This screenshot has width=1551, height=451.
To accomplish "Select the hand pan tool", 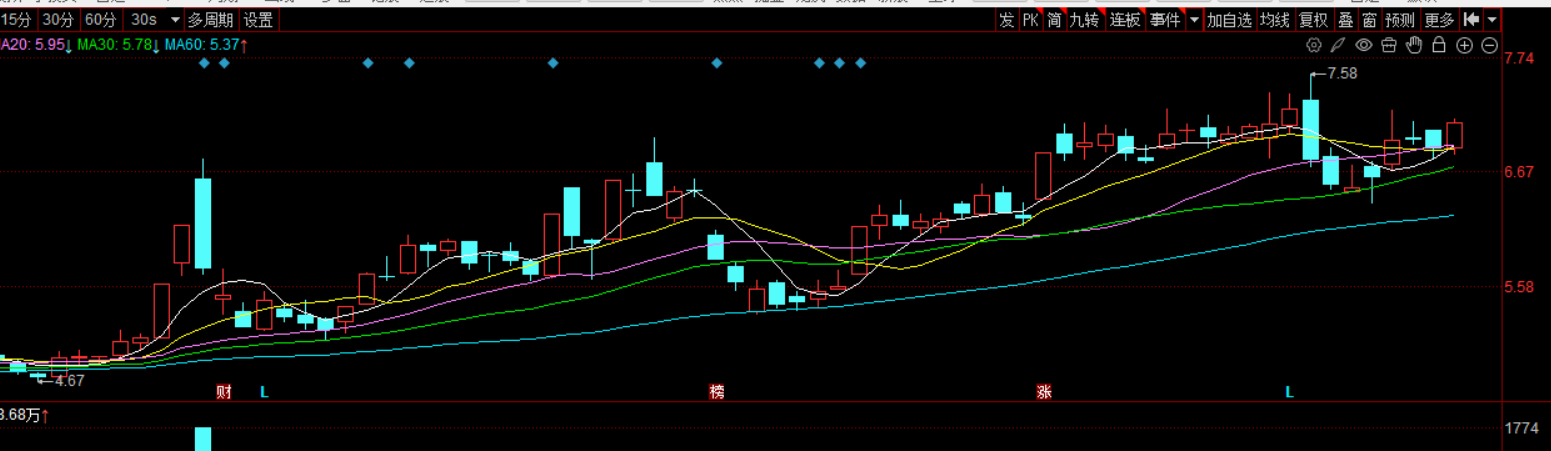I will point(1414,45).
